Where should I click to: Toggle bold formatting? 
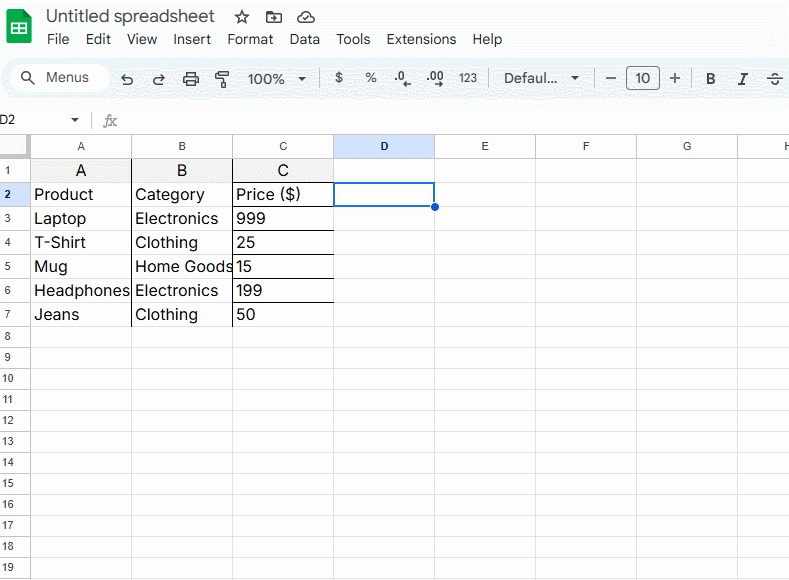711,79
